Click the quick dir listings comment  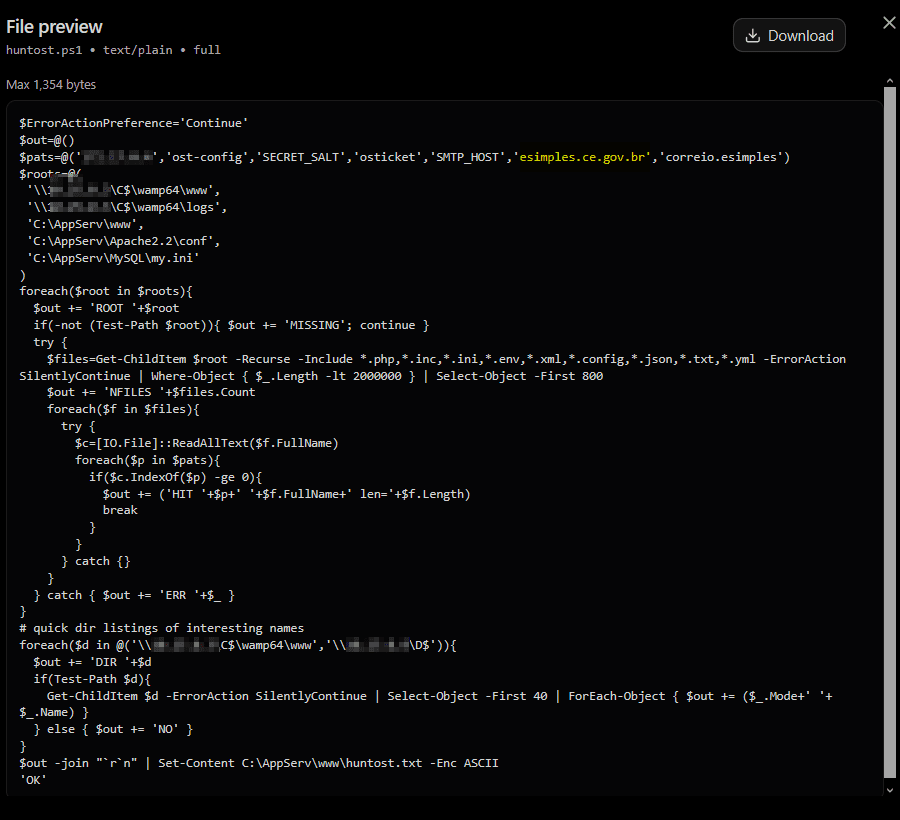point(162,628)
